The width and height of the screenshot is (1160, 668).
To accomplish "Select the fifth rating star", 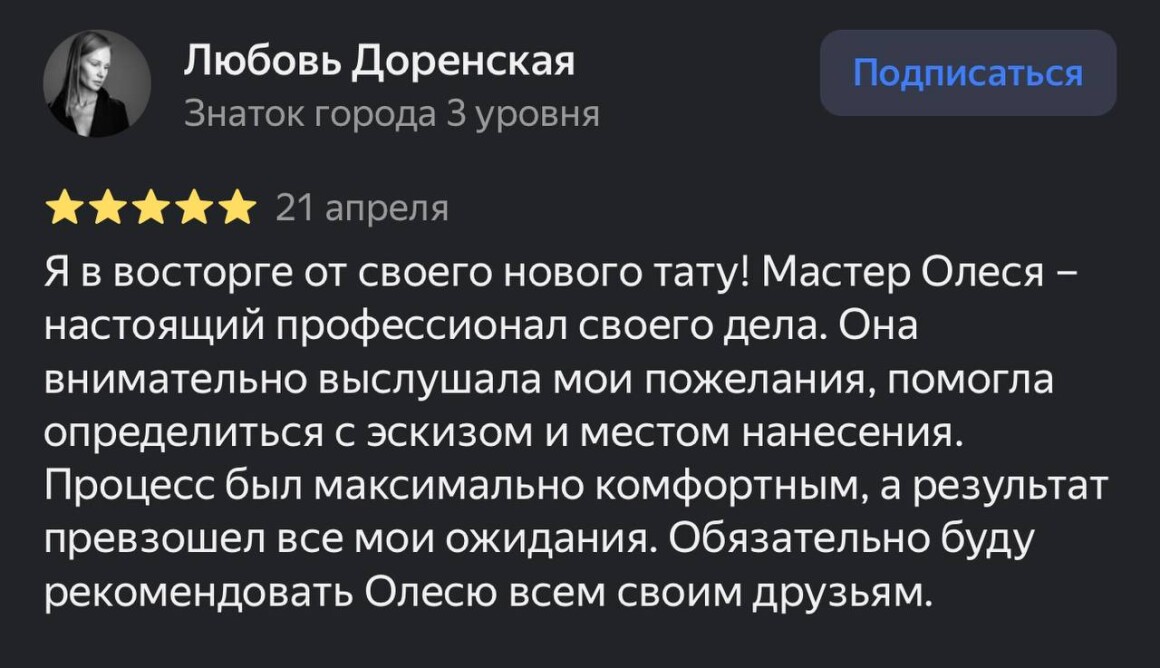I will click(237, 208).
